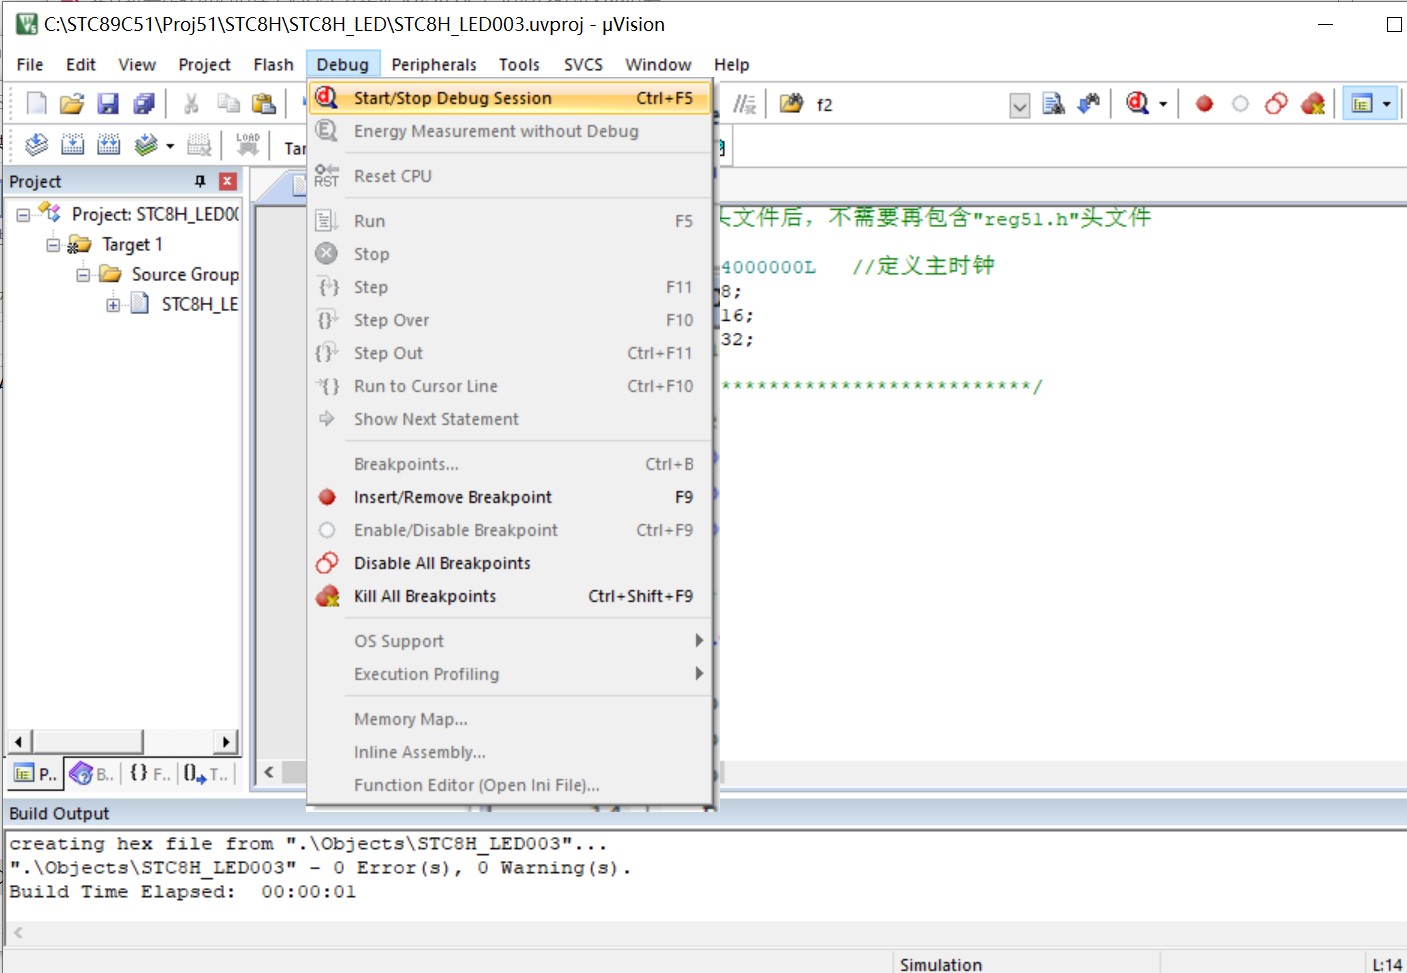Toggle the Project window toolbar button
Image resolution: width=1407 pixels, height=973 pixels.
[x=1361, y=103]
